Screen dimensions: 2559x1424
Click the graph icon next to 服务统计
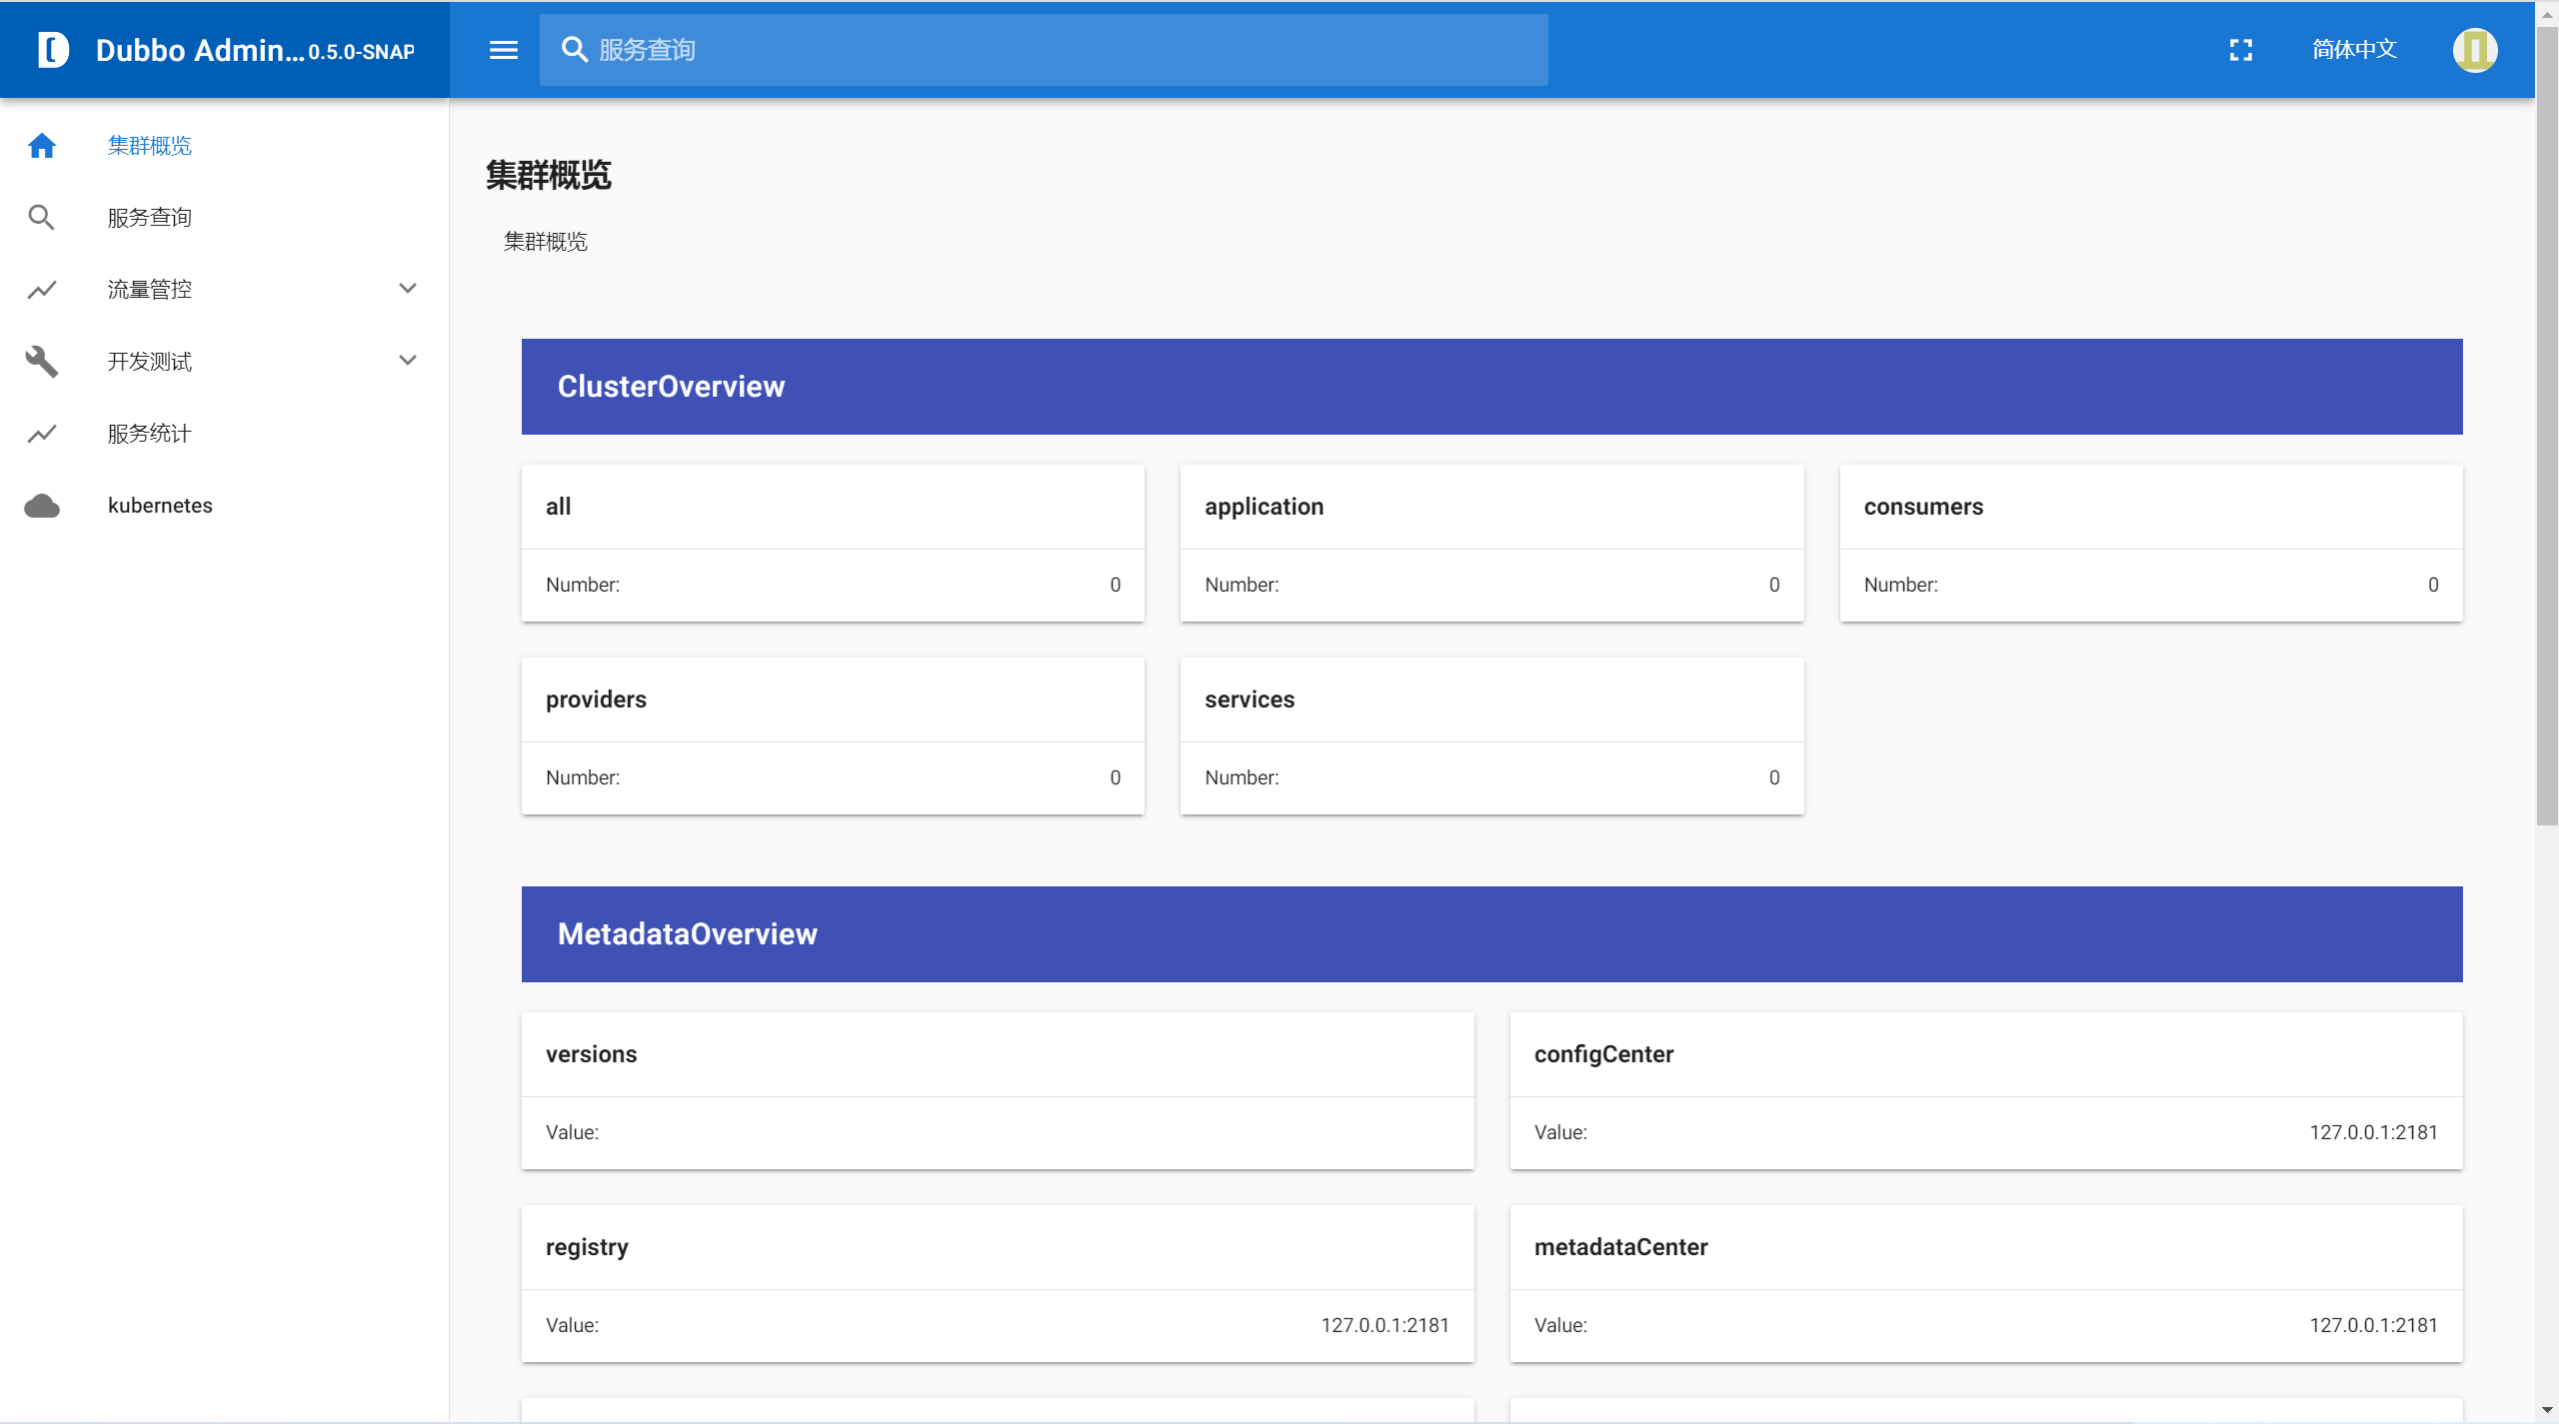click(x=42, y=433)
